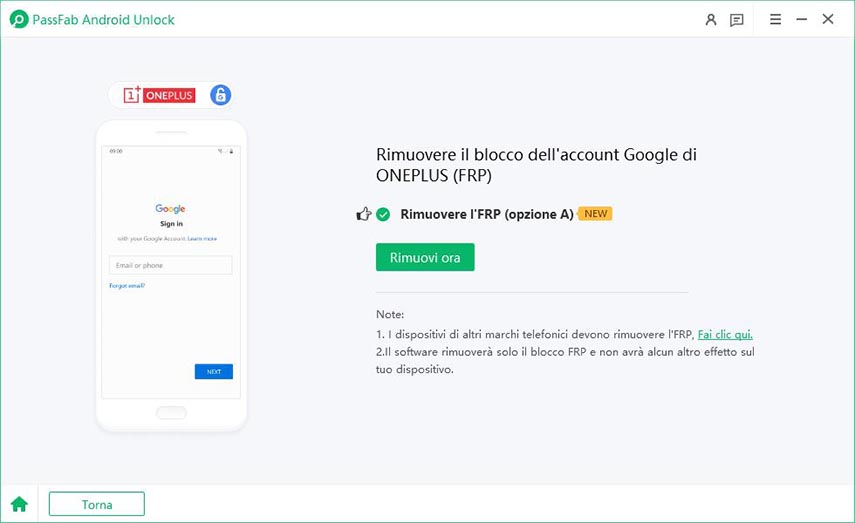This screenshot has height=523, width=855.
Task: Minimize the PassFab window
Action: [802, 19]
